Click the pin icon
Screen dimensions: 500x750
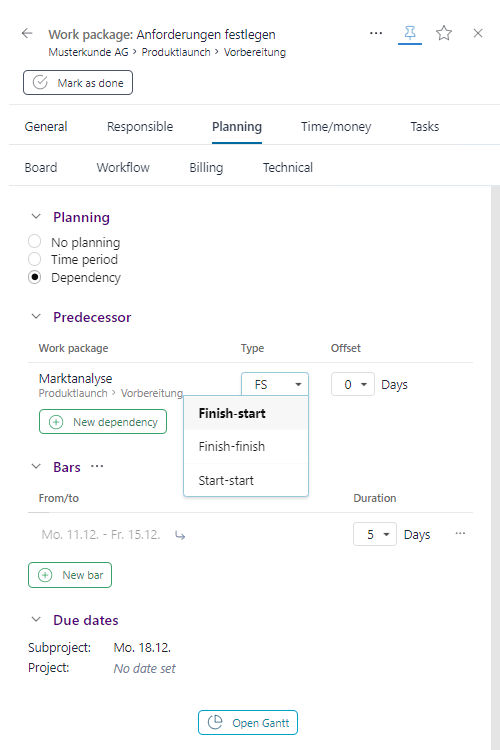click(x=410, y=33)
